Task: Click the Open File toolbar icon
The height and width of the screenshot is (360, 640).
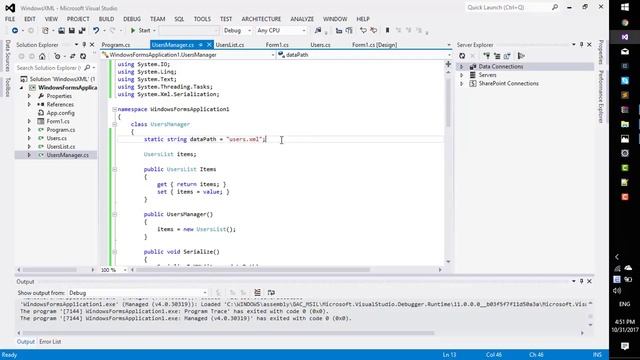Action: click(61, 31)
